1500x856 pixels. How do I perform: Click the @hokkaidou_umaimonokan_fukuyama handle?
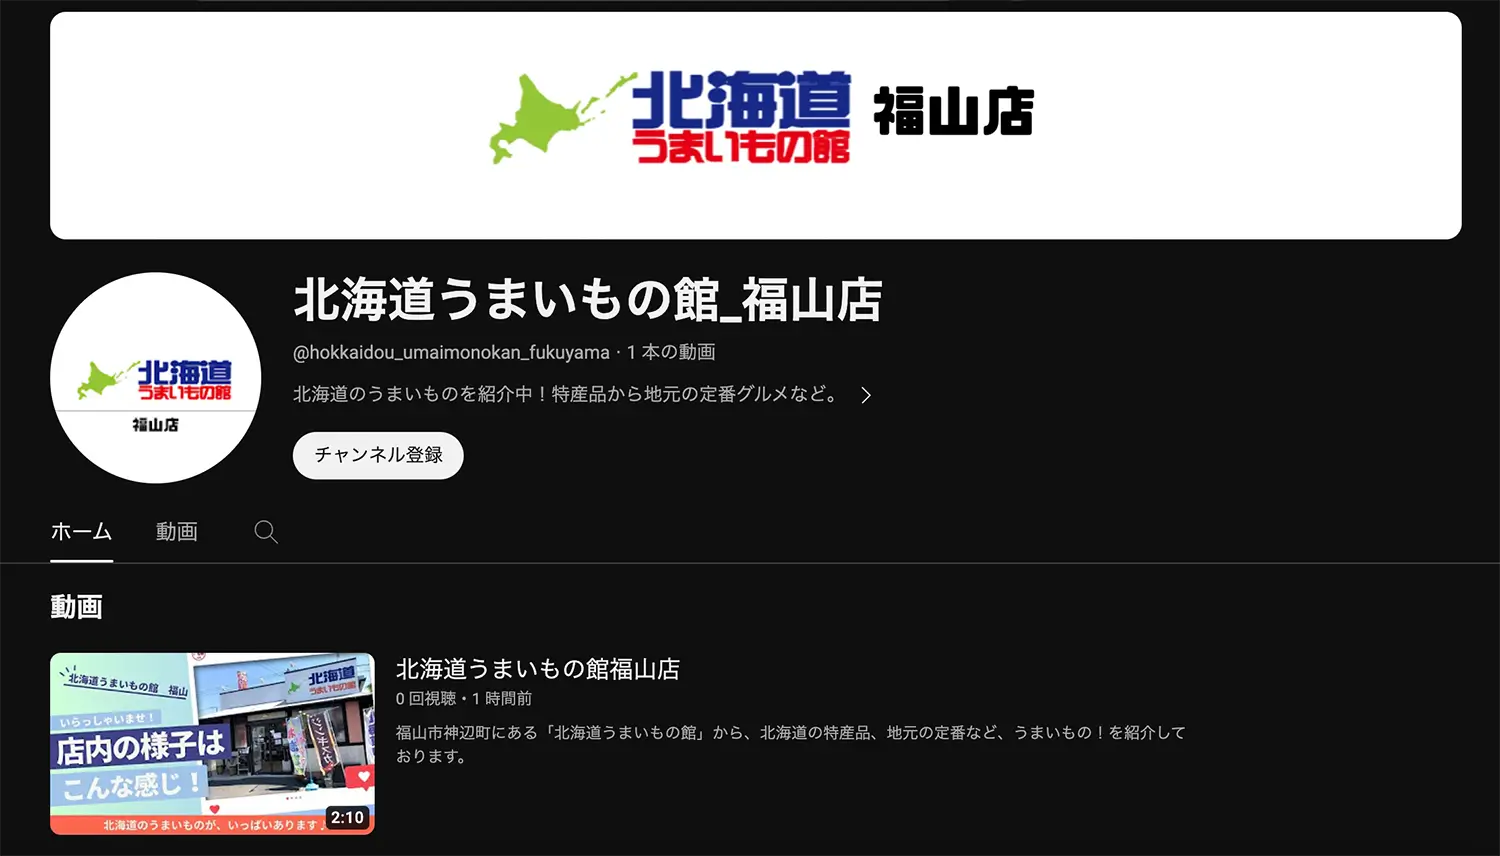[x=451, y=352]
